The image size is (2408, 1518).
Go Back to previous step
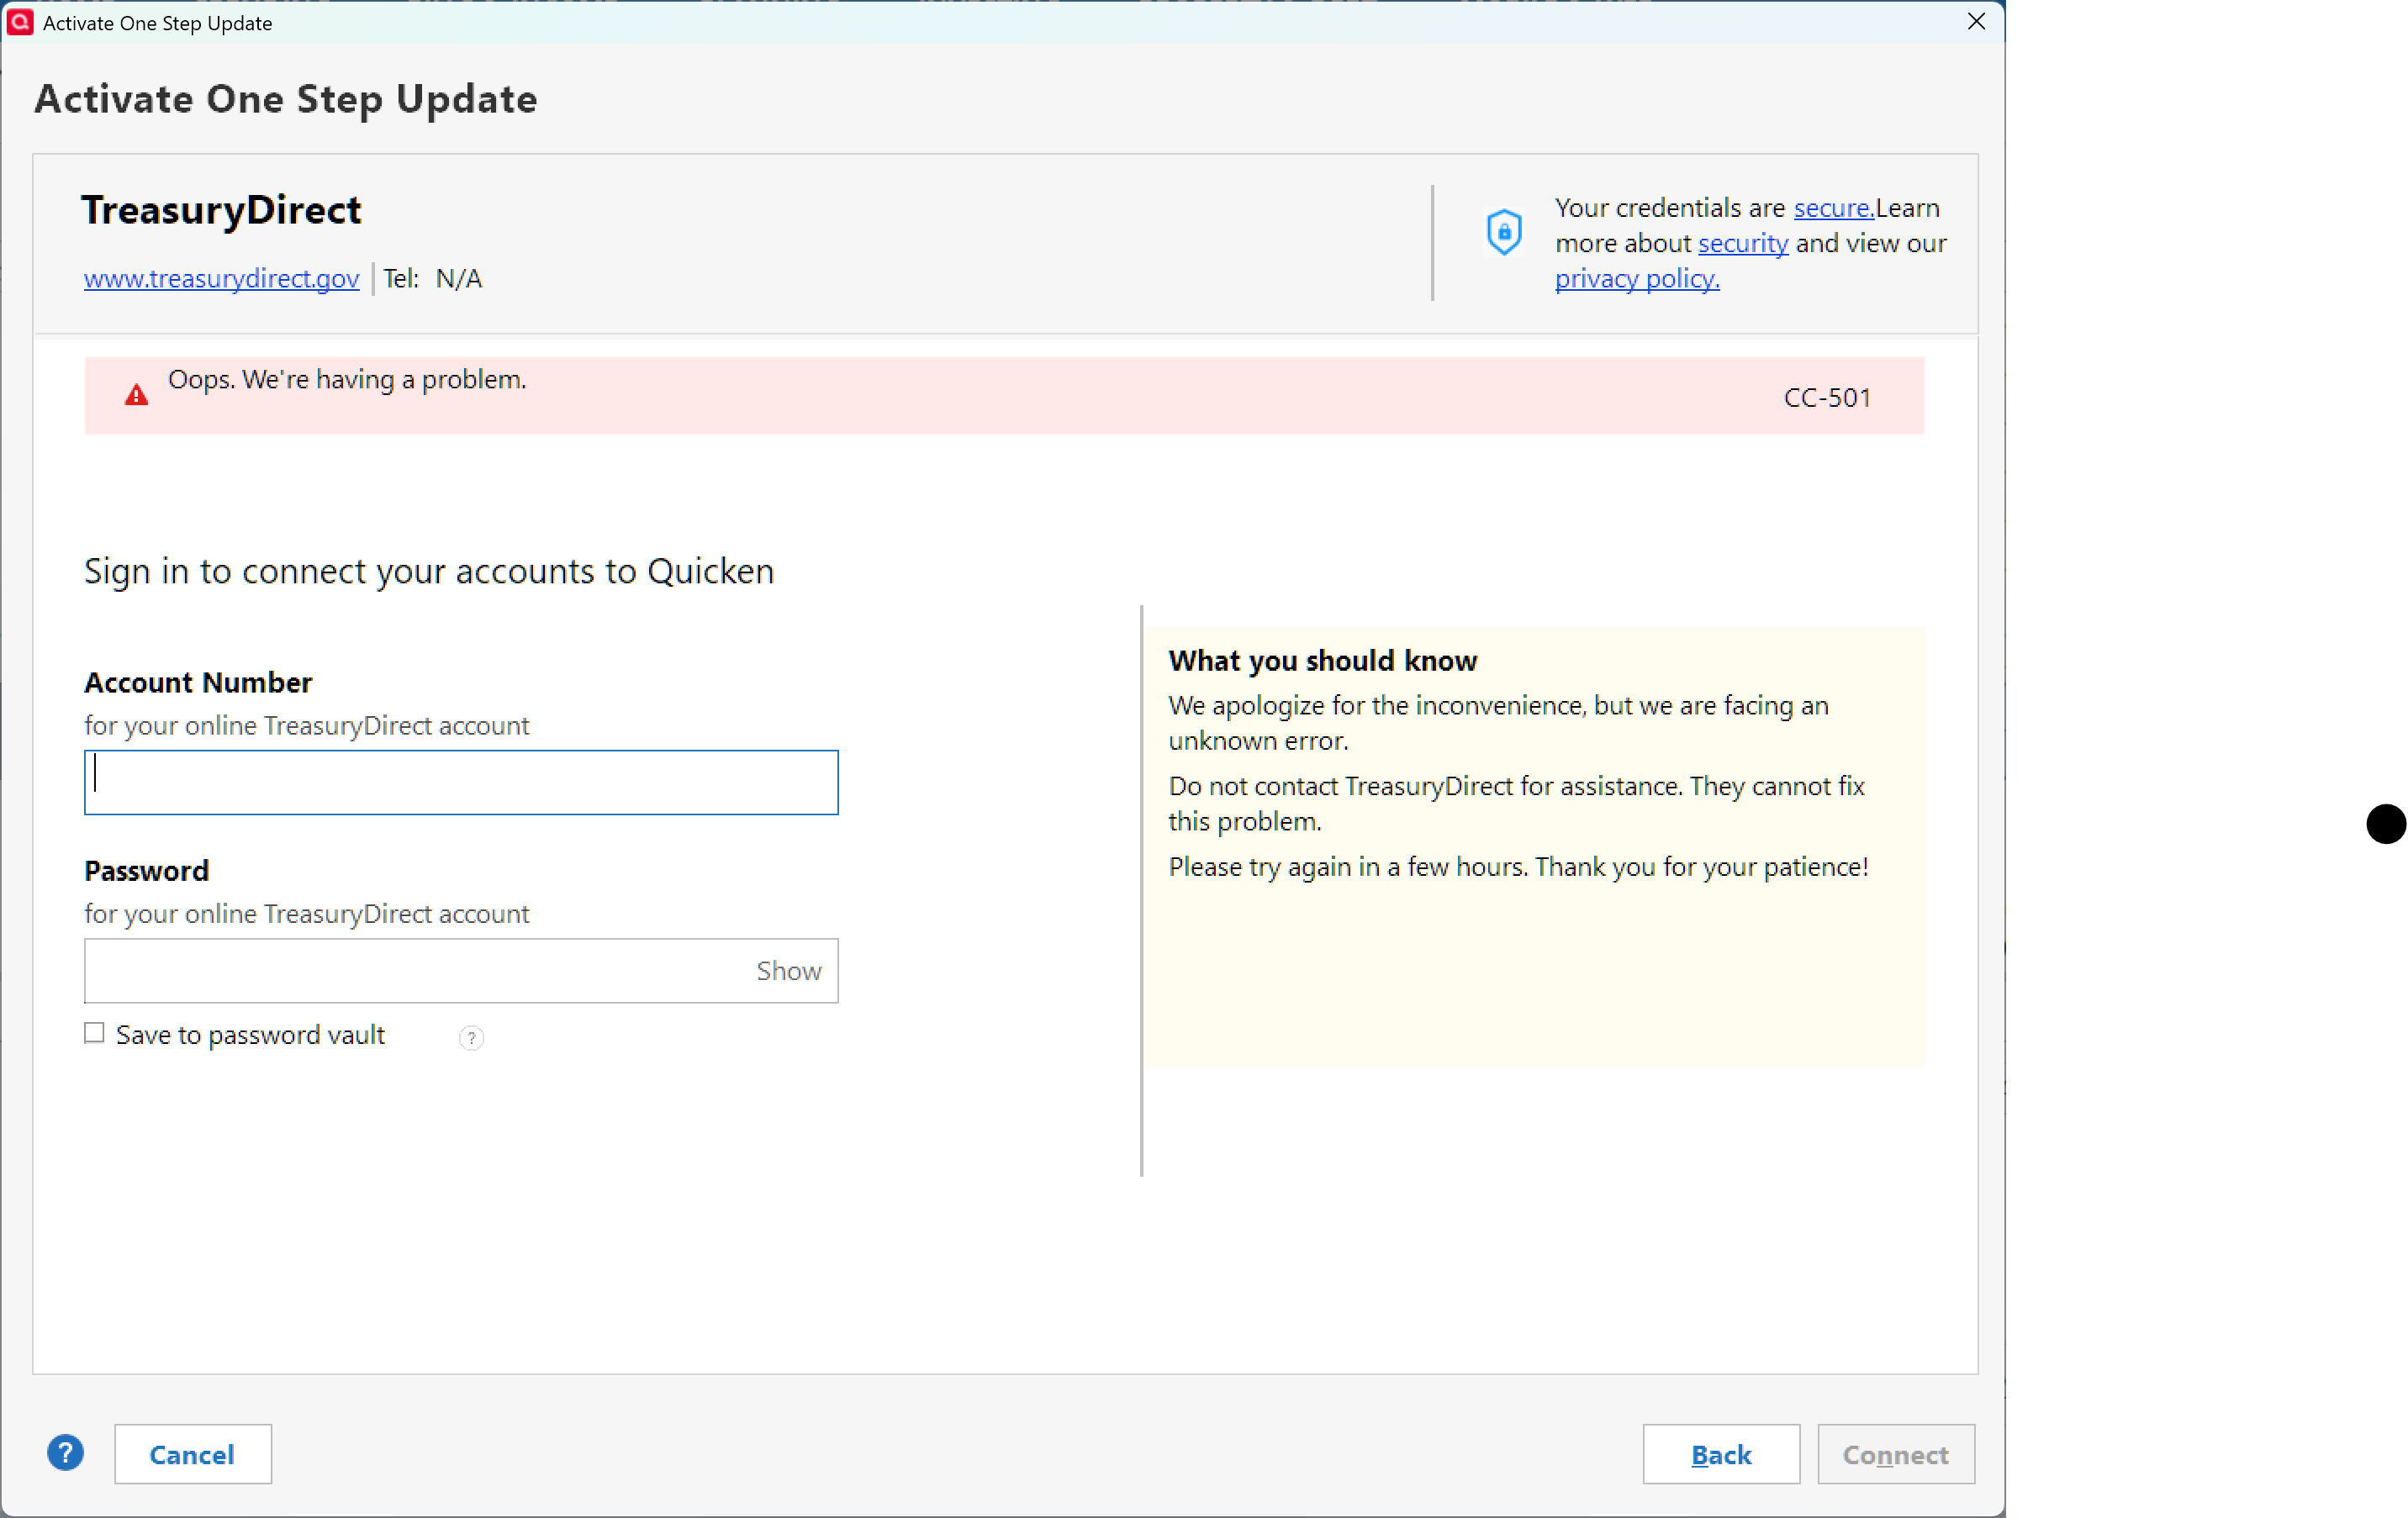point(1720,1454)
